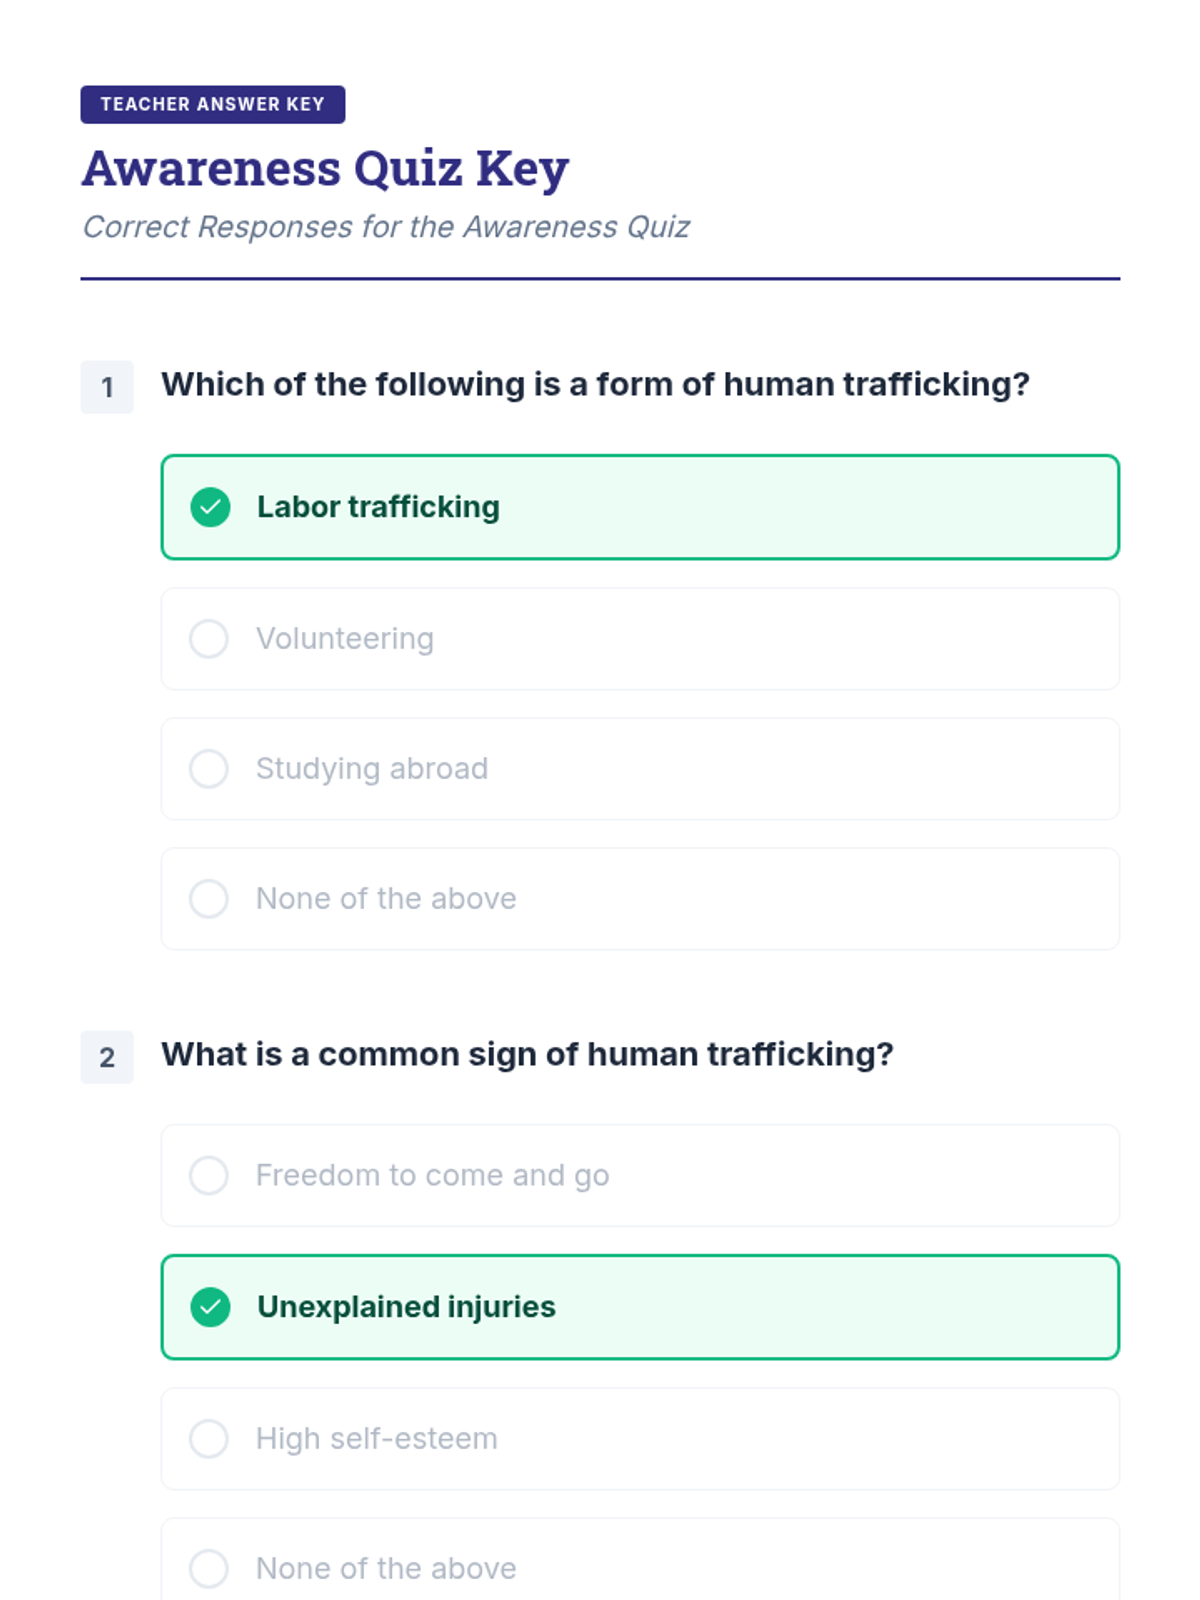Click the Volunteering option label text
This screenshot has height=1600, width=1200.
point(345,639)
